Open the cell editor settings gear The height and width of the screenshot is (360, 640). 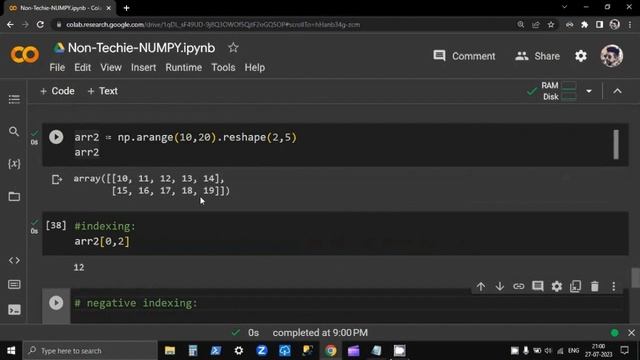[x=557, y=287]
